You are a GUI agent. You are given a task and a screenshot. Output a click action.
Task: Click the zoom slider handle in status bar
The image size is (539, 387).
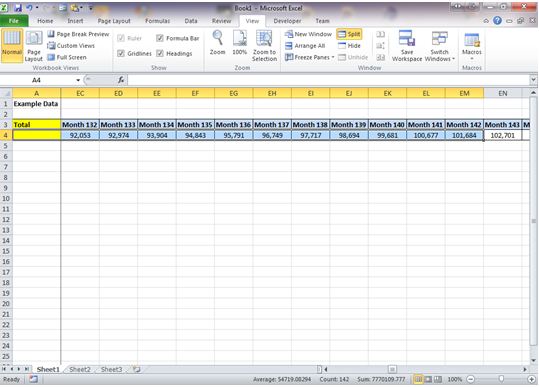(x=501, y=379)
